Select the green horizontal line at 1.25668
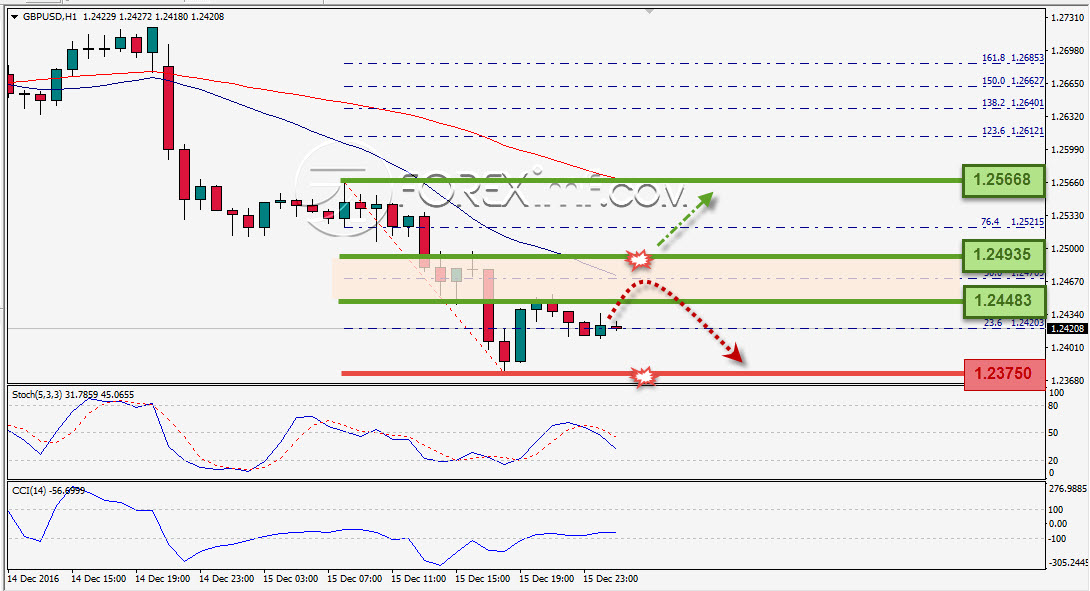Screen dimensions: 1090x591 point(651,181)
